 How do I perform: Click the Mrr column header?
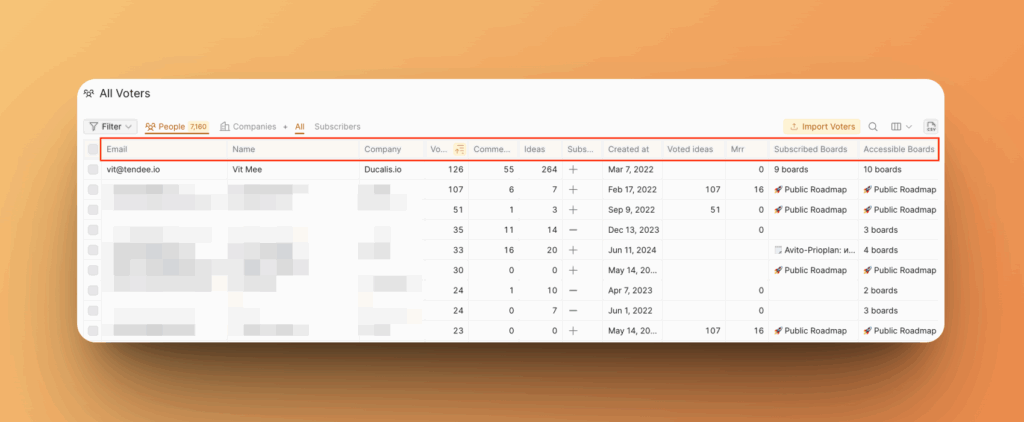747,150
